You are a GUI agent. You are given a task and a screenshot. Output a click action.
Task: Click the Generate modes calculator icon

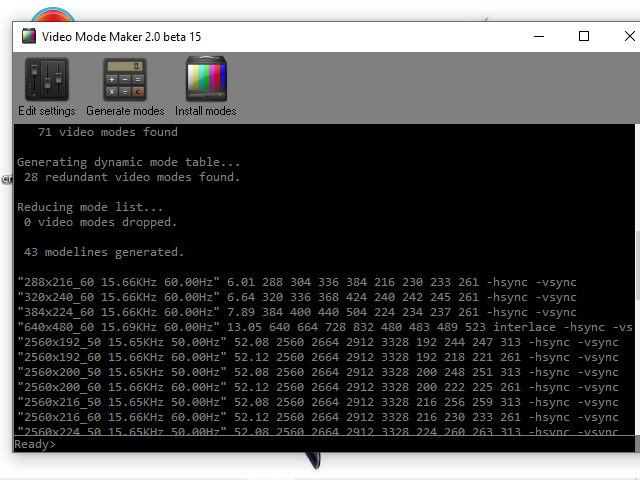tap(125, 78)
